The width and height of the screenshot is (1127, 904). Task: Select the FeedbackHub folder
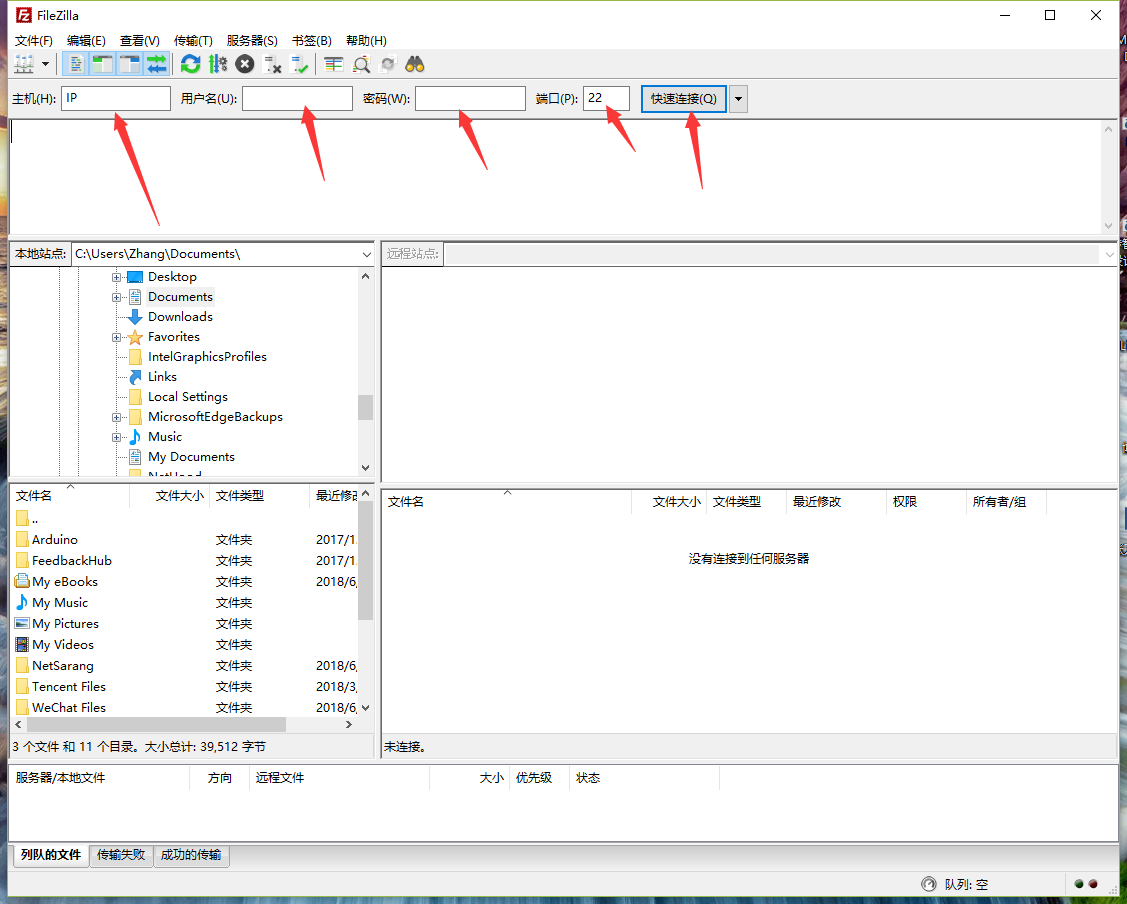[x=72, y=561]
